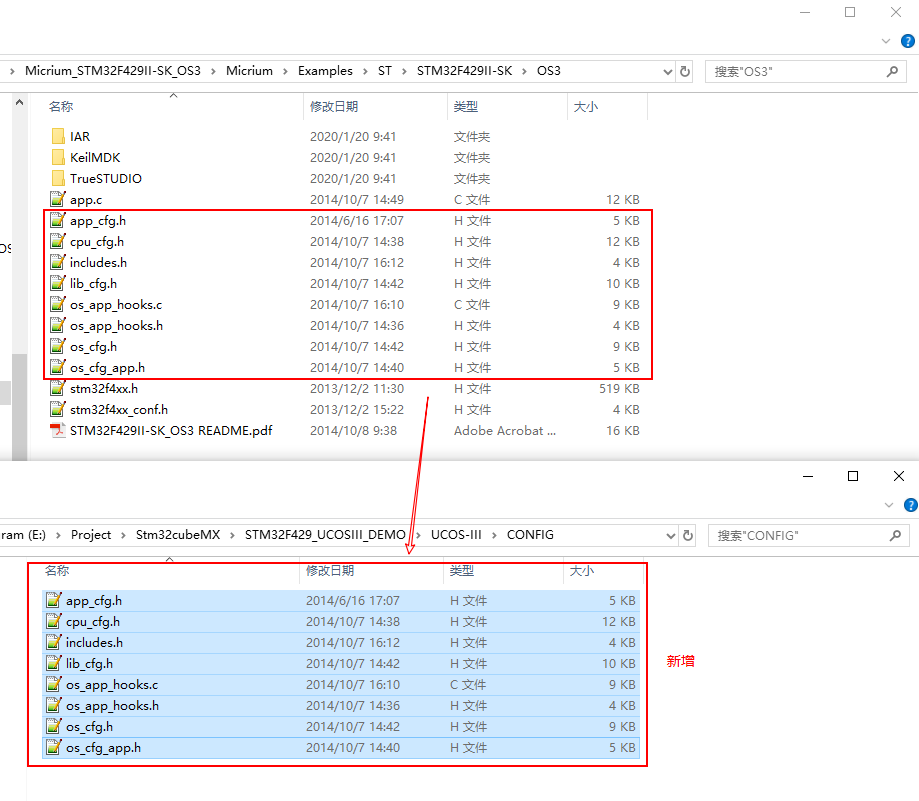
Task: Select os_app_hooks.c in CONFIG window
Action: pos(341,685)
